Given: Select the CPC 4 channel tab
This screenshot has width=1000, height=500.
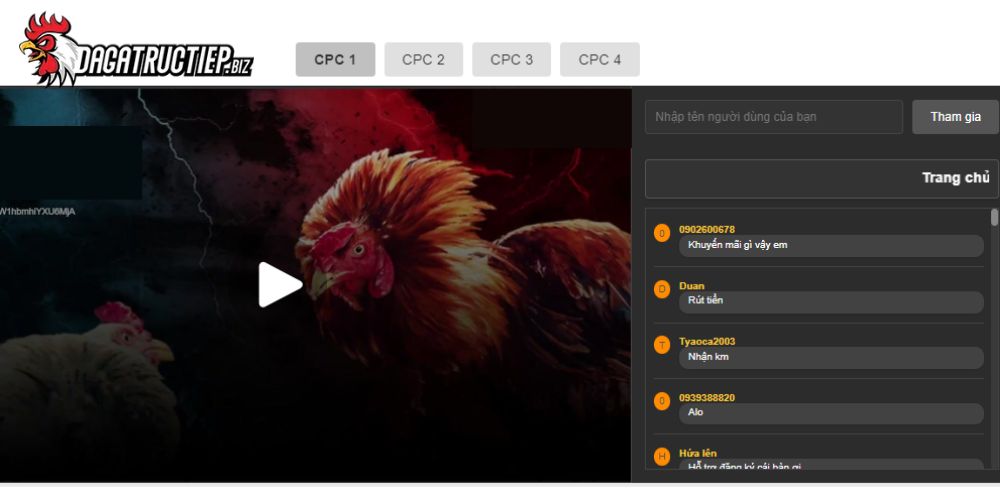Looking at the screenshot, I should tap(599, 59).
